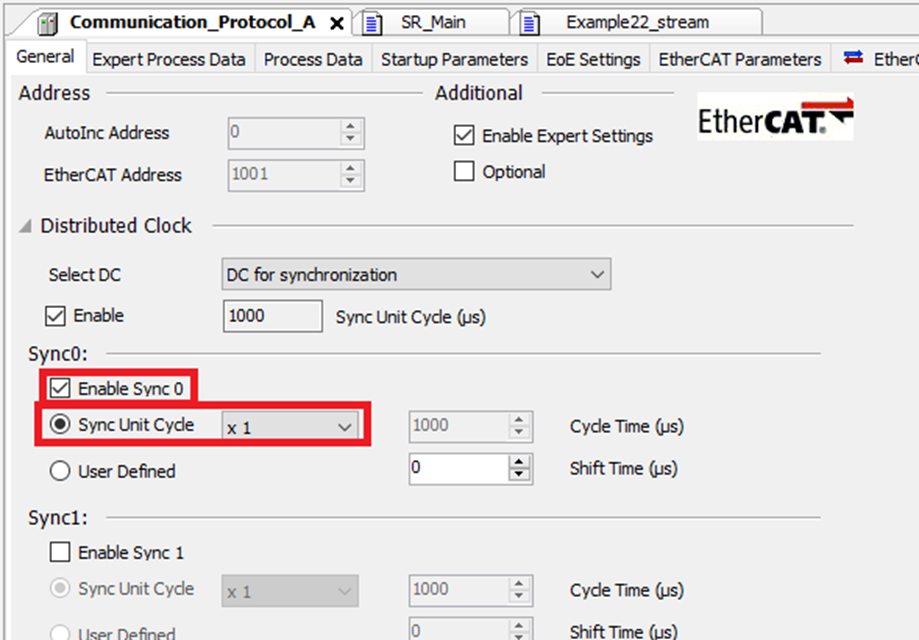This screenshot has width=919, height=640.
Task: Select the User Defined radio under Sync0
Action: coord(60,471)
